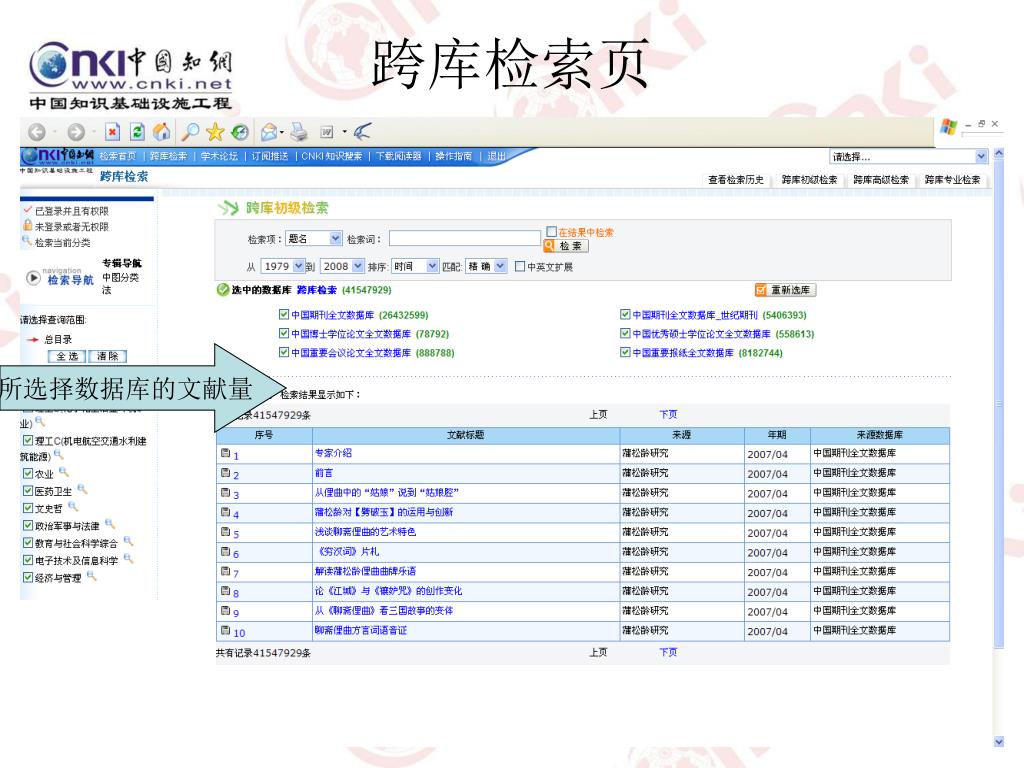The image size is (1024, 768).
Task: Click the magnifier icon beside 电子技术及信息科学
Action: click(128, 558)
